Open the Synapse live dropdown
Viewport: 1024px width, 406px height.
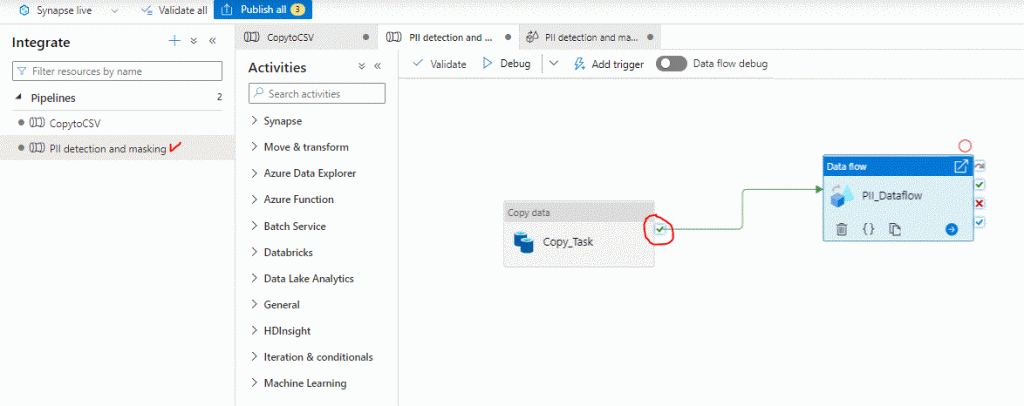[114, 11]
